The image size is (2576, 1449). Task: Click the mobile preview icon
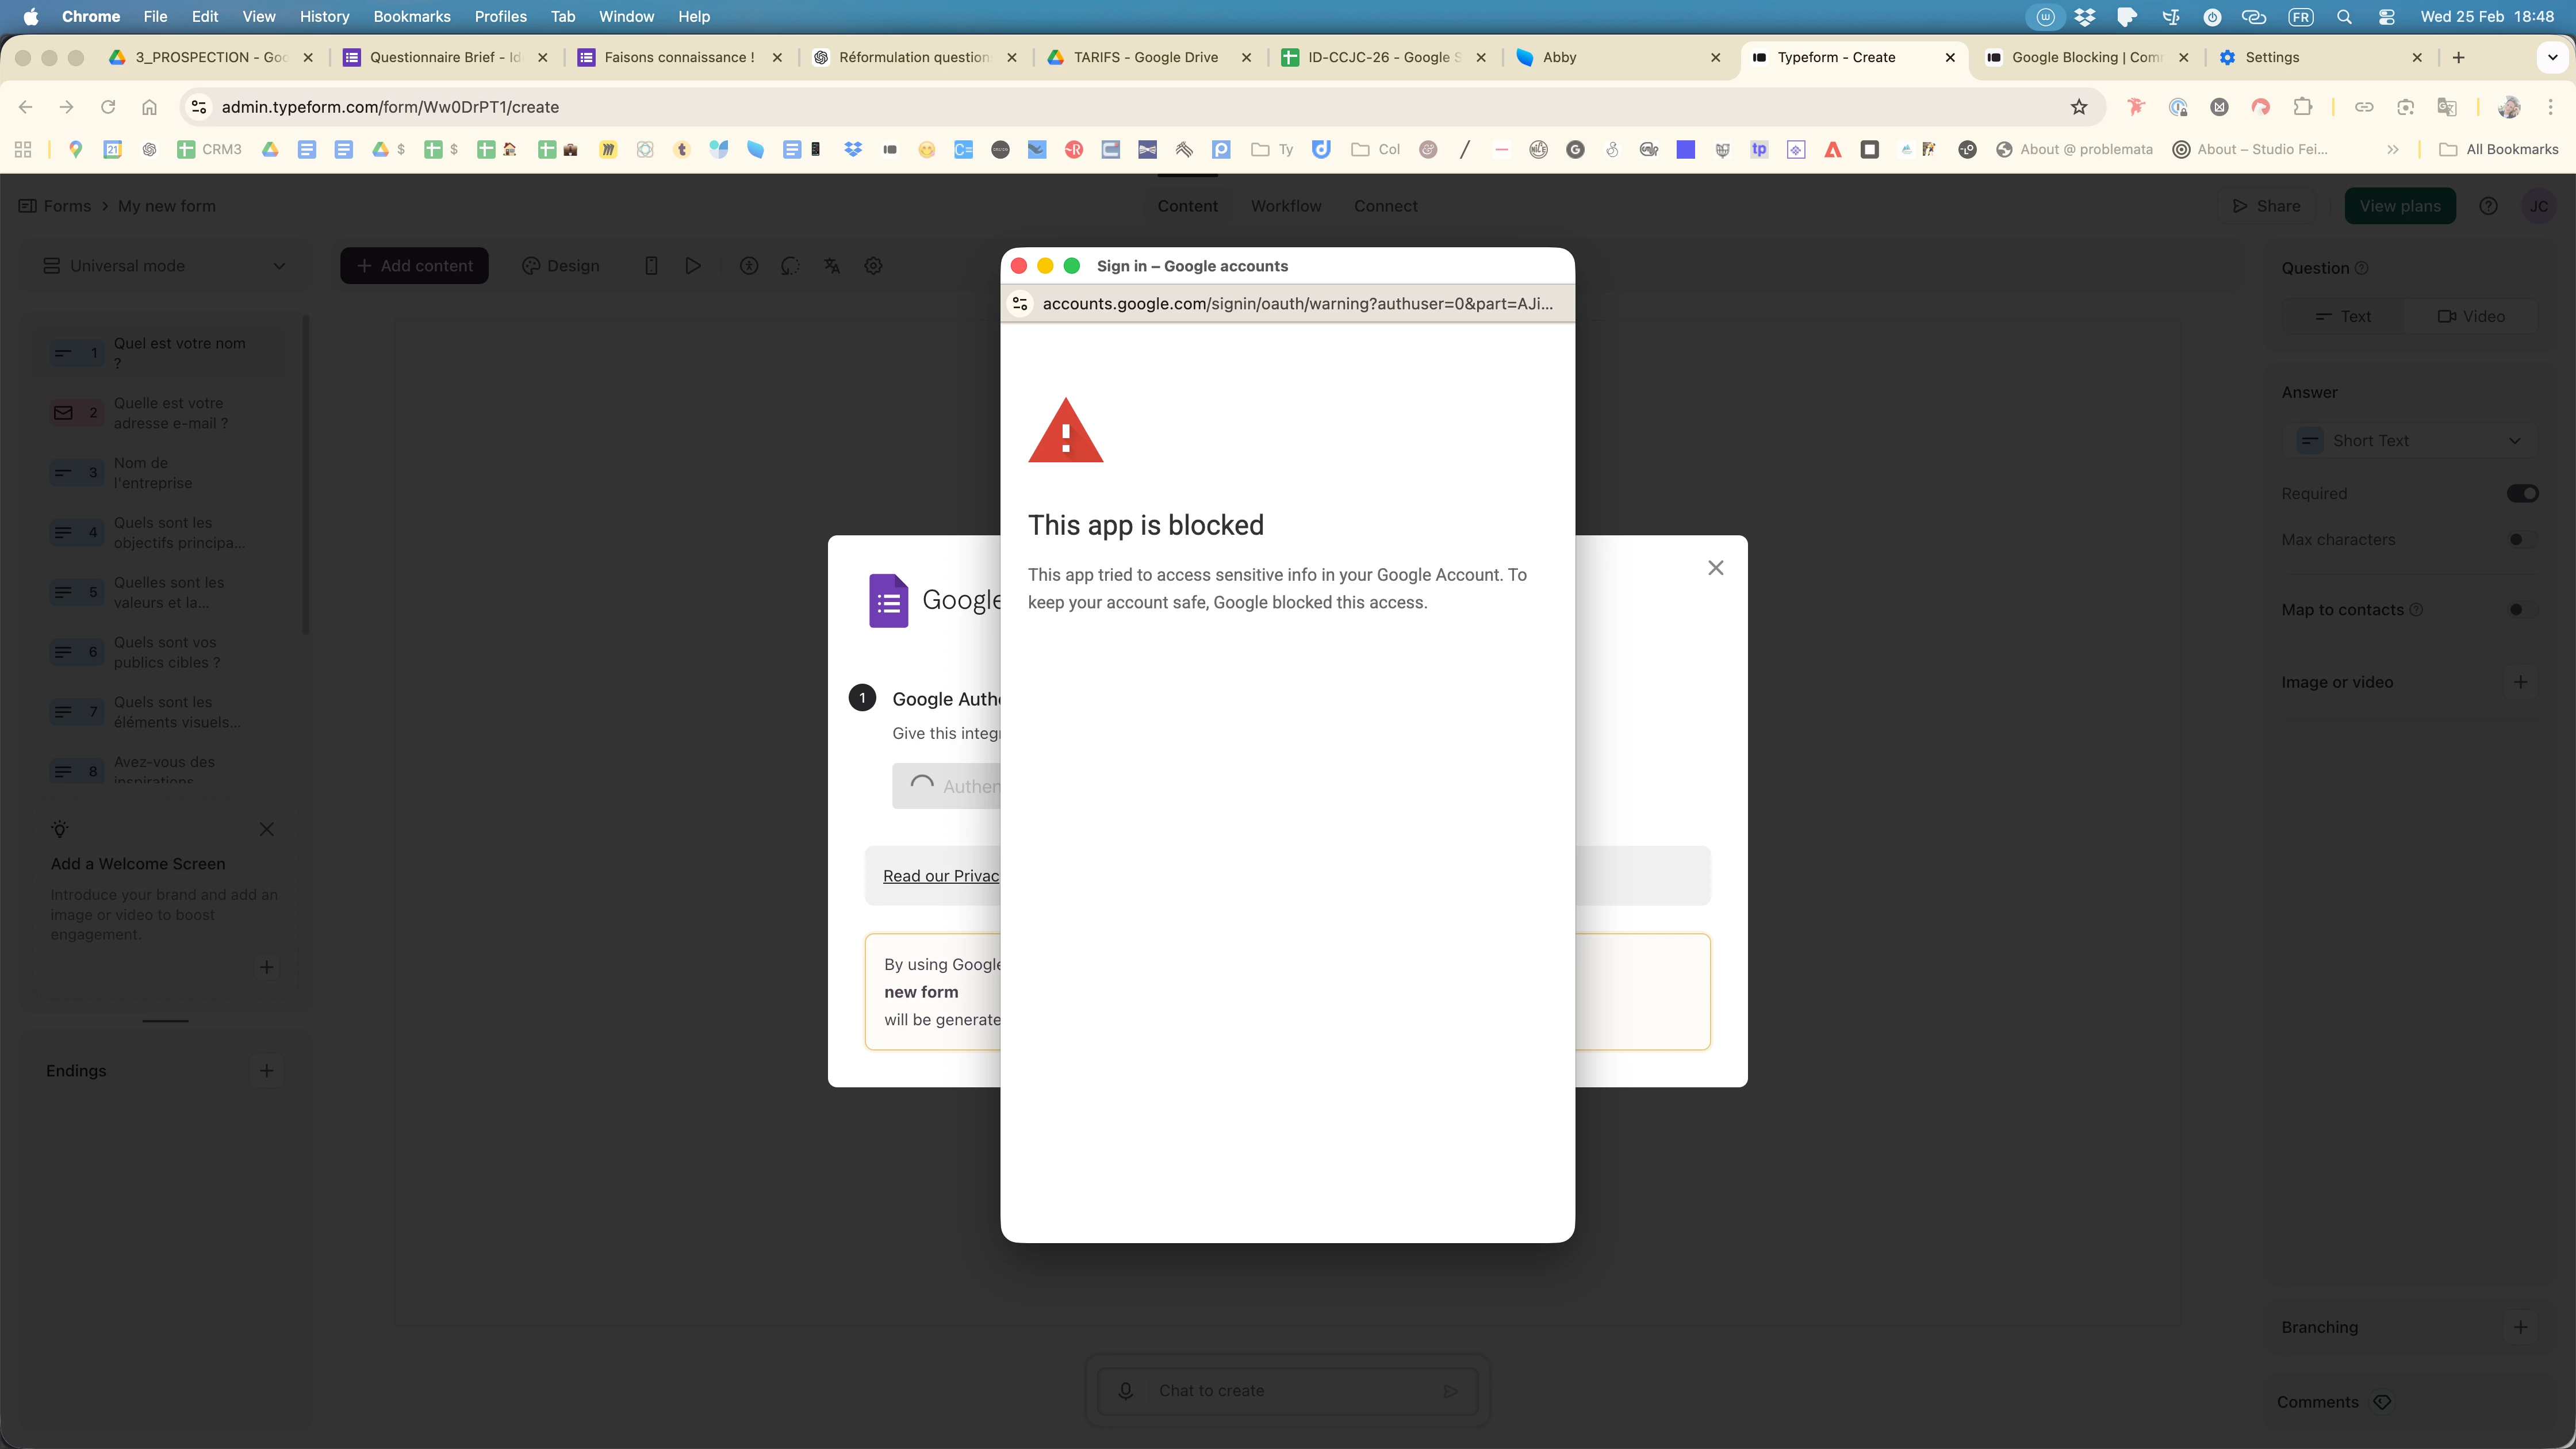coord(651,266)
